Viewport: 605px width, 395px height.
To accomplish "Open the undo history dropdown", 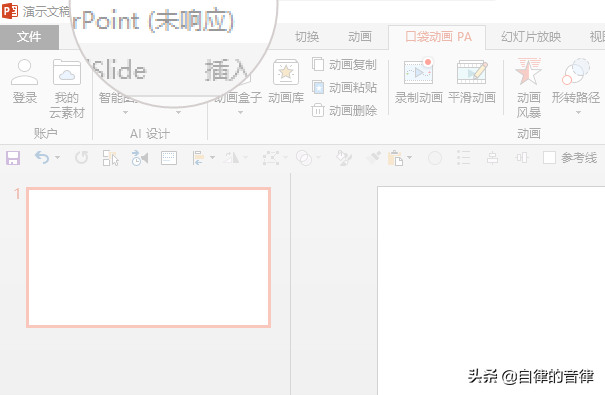I will point(57,158).
